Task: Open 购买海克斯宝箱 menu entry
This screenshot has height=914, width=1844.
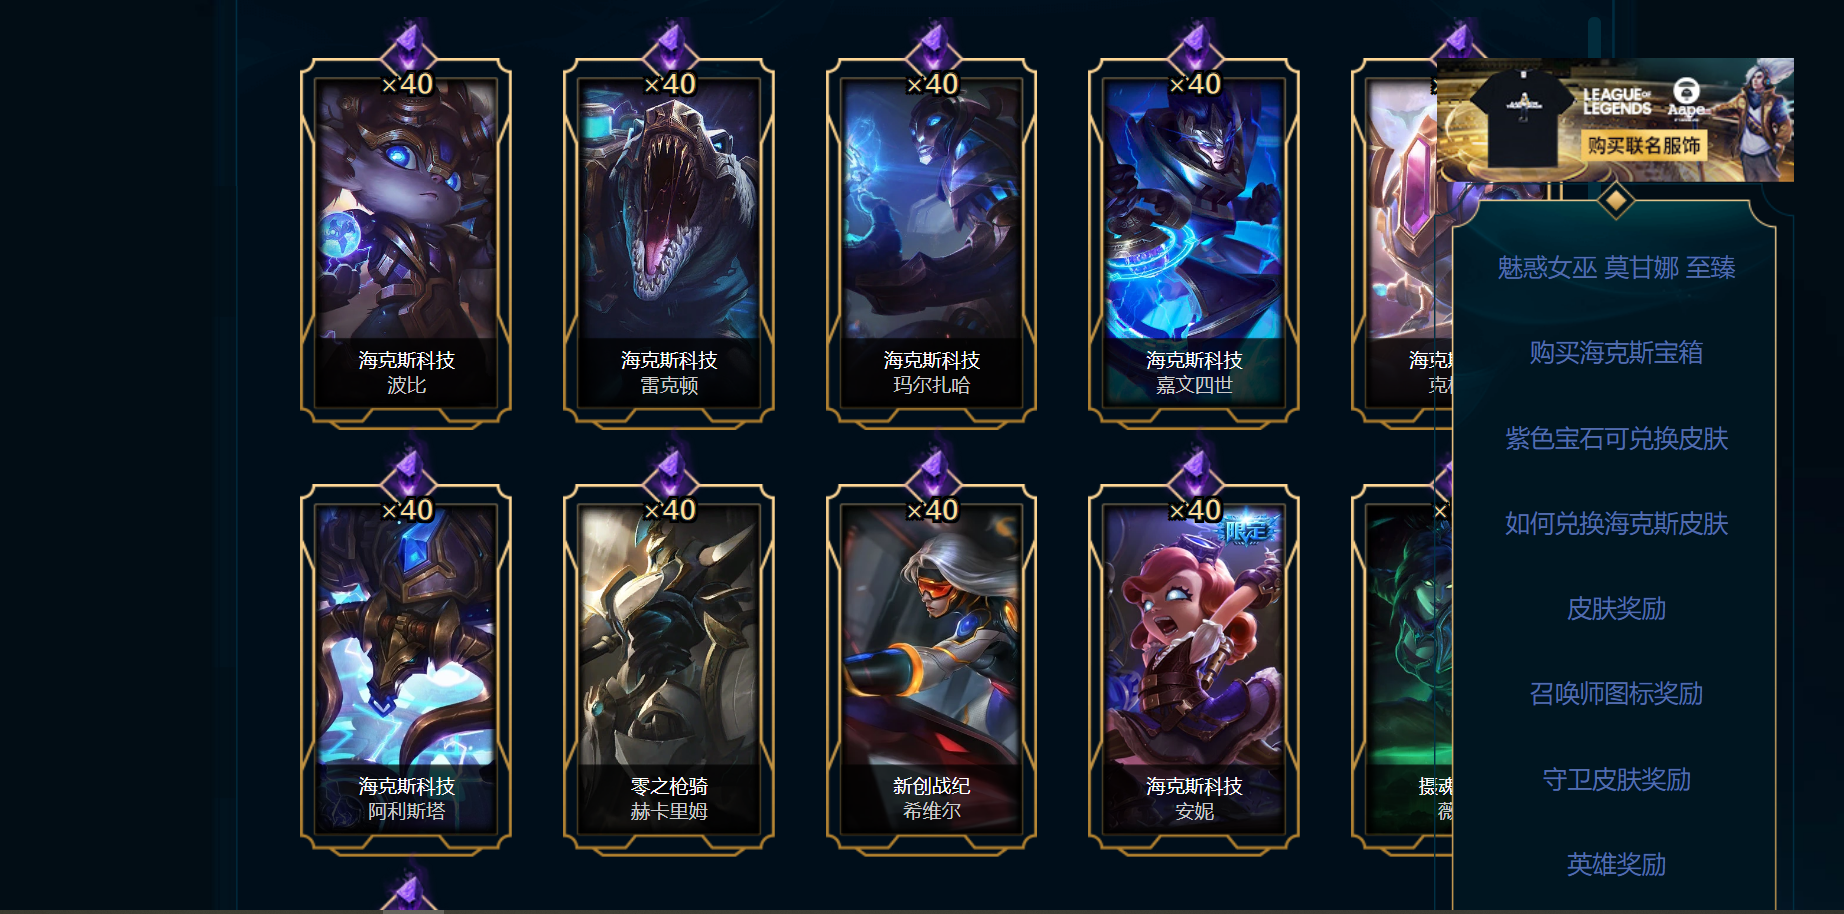Action: tap(1616, 353)
